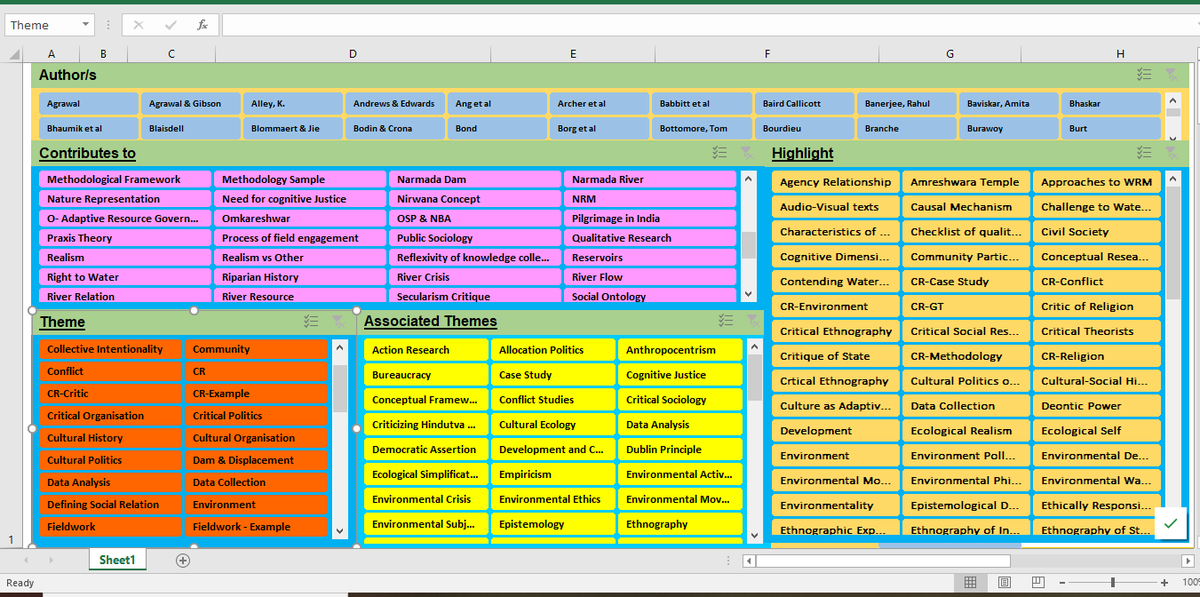This screenshot has width=1200, height=597.
Task: Toggle multi-select on the Theme slicer
Action: pyautogui.click(x=310, y=321)
